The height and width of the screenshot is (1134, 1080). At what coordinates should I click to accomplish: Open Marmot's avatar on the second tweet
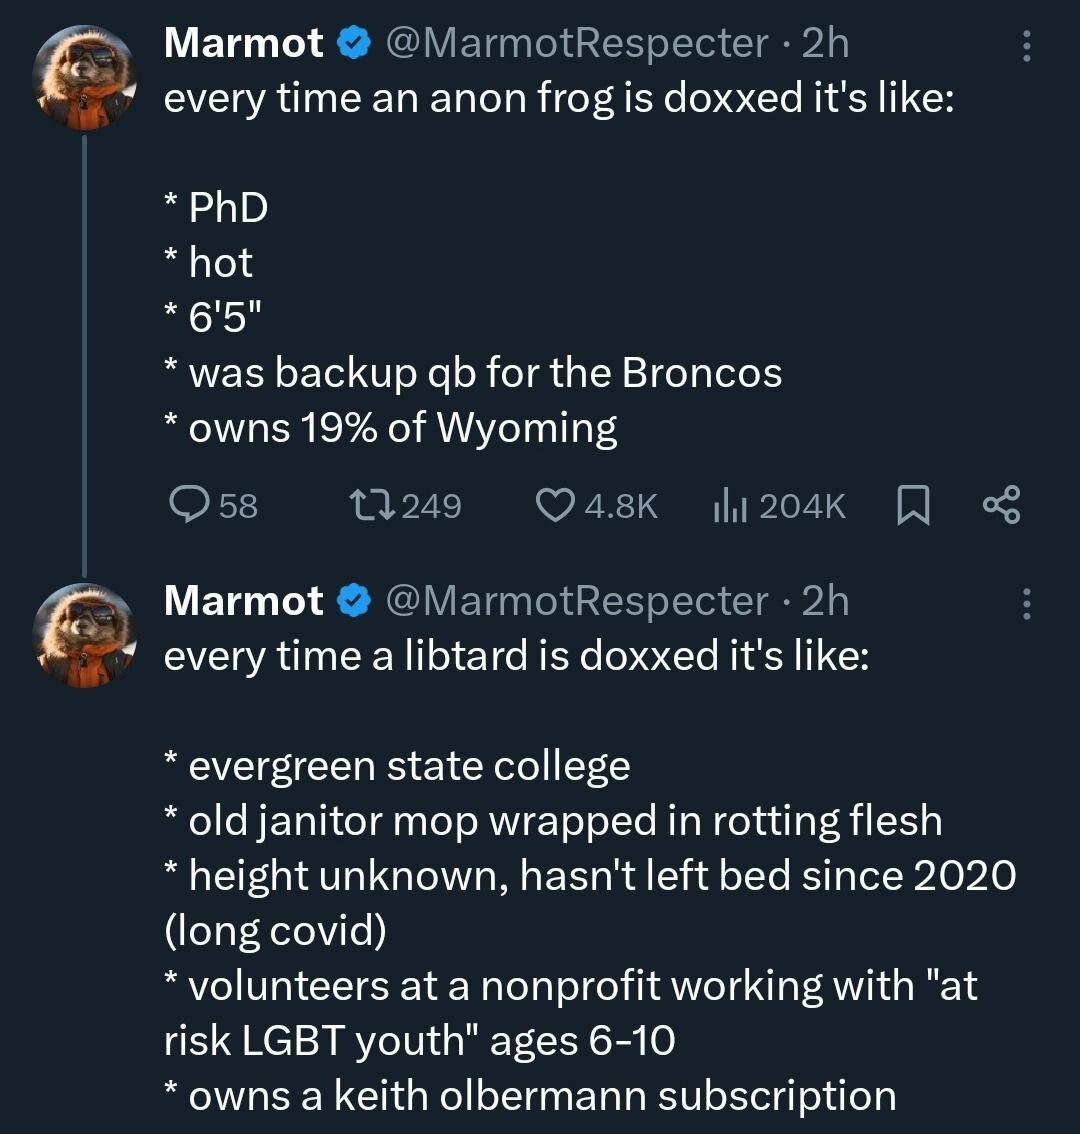84,637
